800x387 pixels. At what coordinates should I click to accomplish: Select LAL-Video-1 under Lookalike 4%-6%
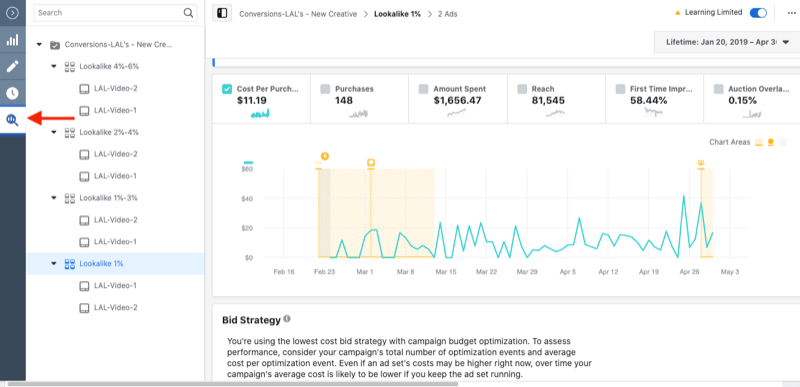pos(116,111)
